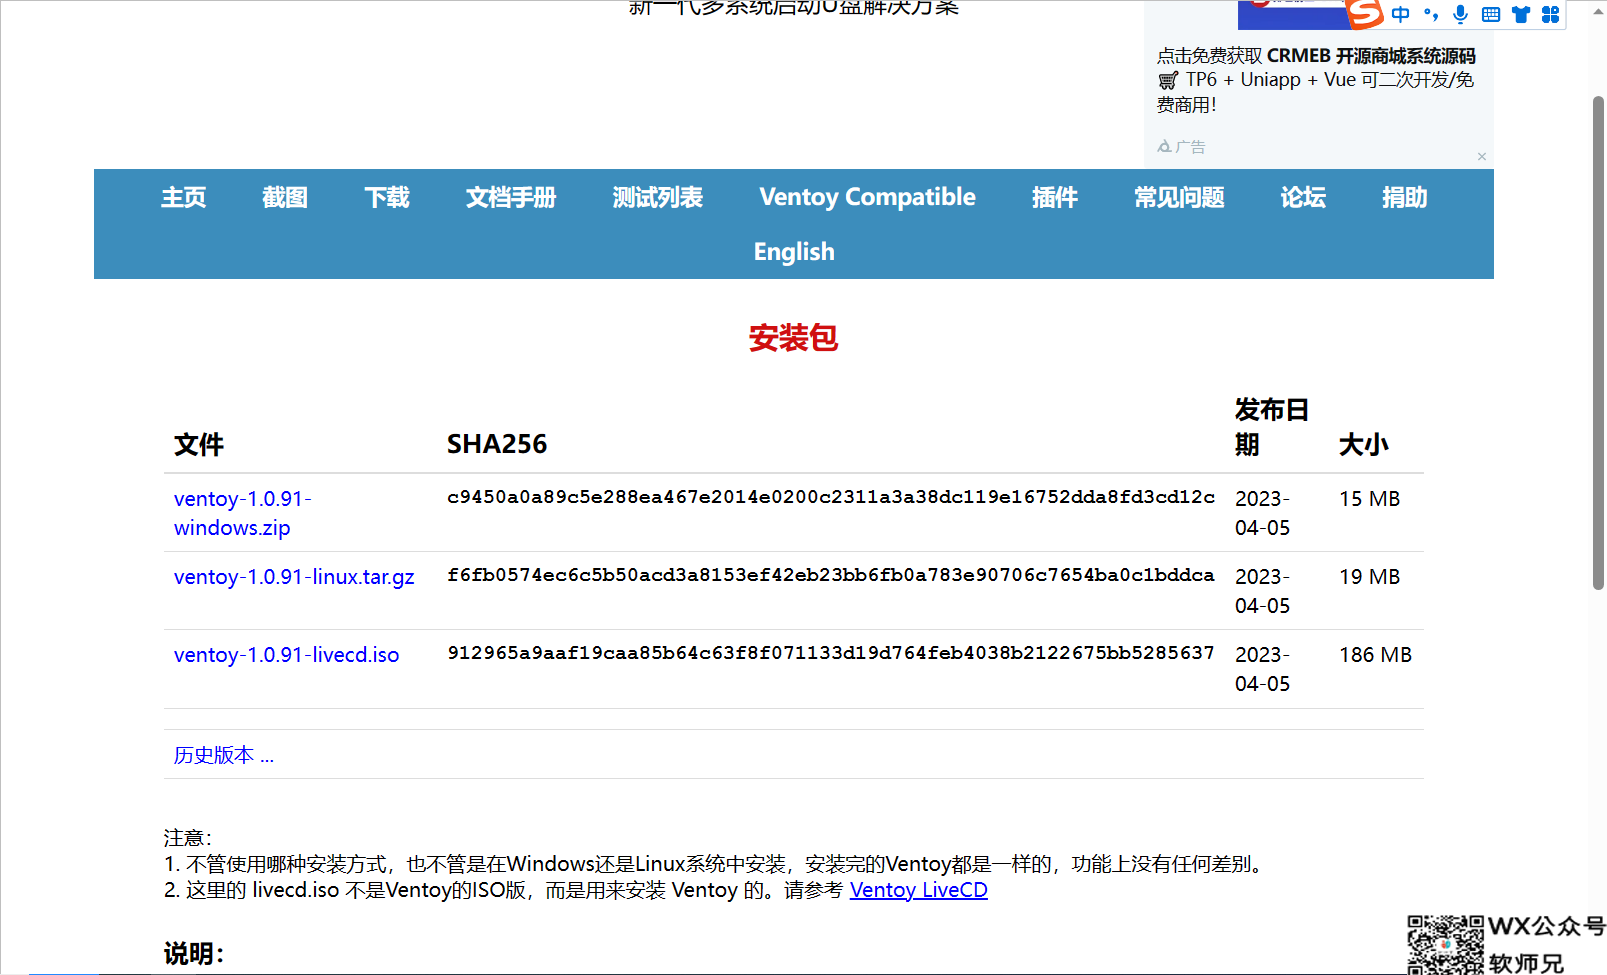Screen dimensions: 1607x975
Task: Click the release date in the livecd.iso row
Action: coord(1263,669)
